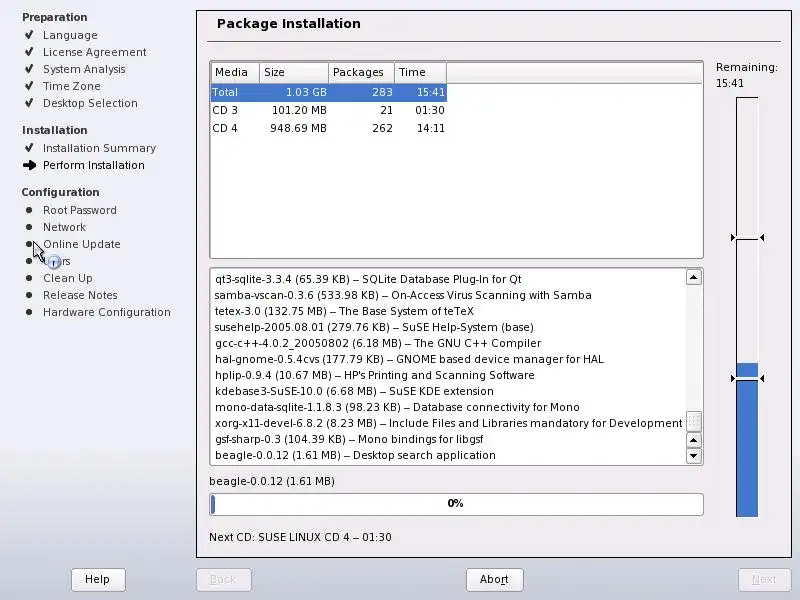Click the Clean Up step label
This screenshot has width=800, height=600.
[67, 278]
